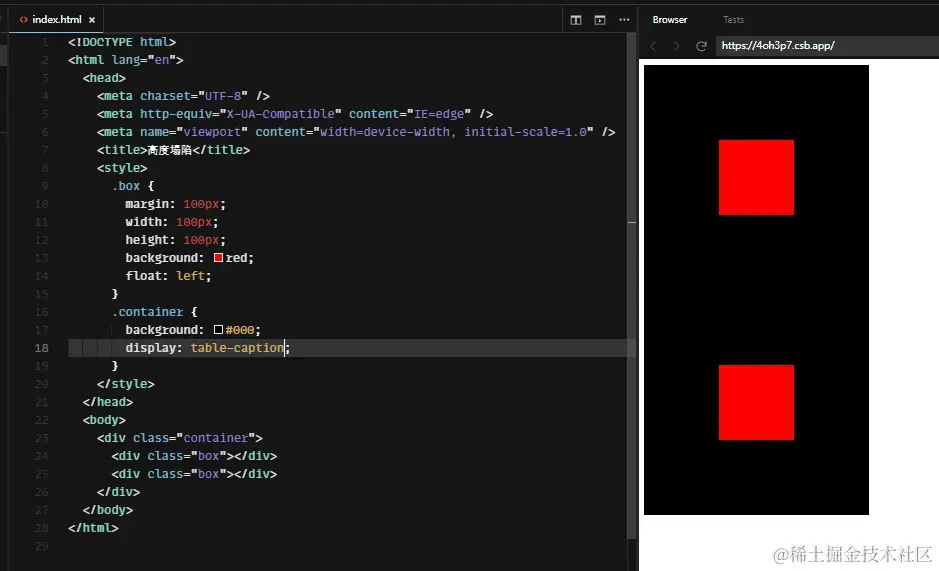This screenshot has width=939, height=571.
Task: Click the float: left declaration line
Action: pos(168,276)
